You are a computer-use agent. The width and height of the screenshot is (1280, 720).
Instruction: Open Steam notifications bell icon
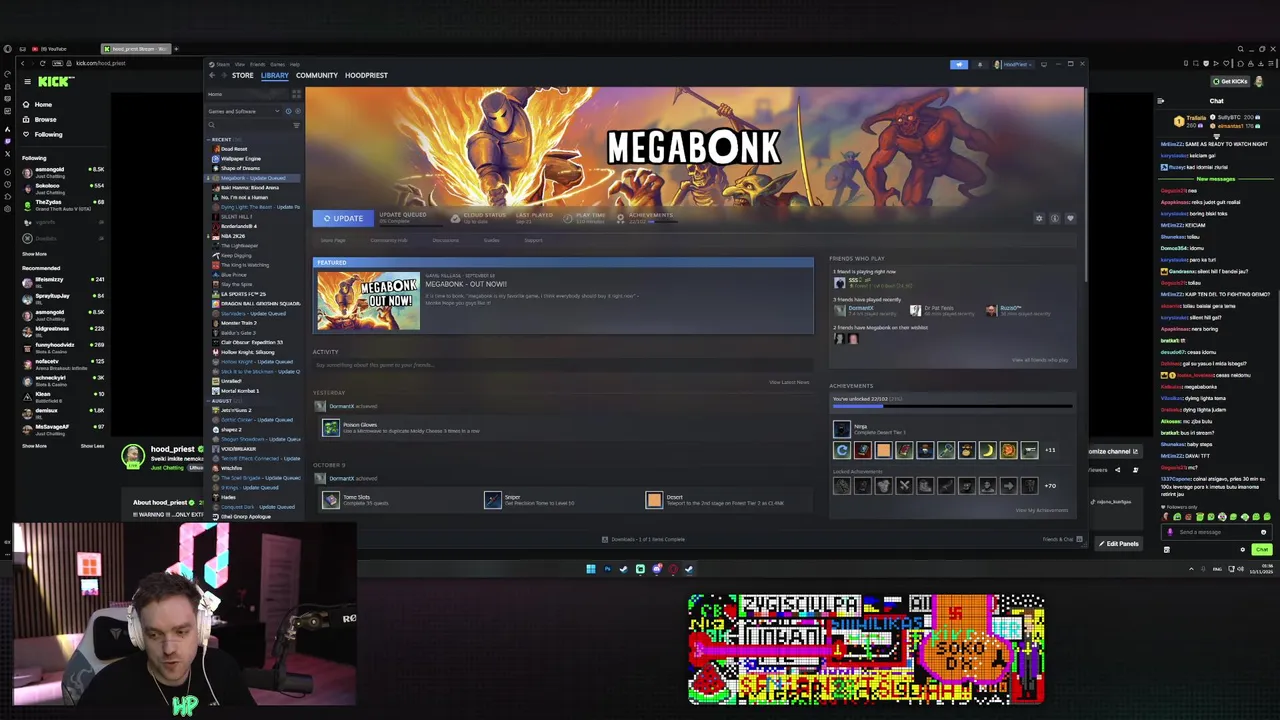point(980,64)
